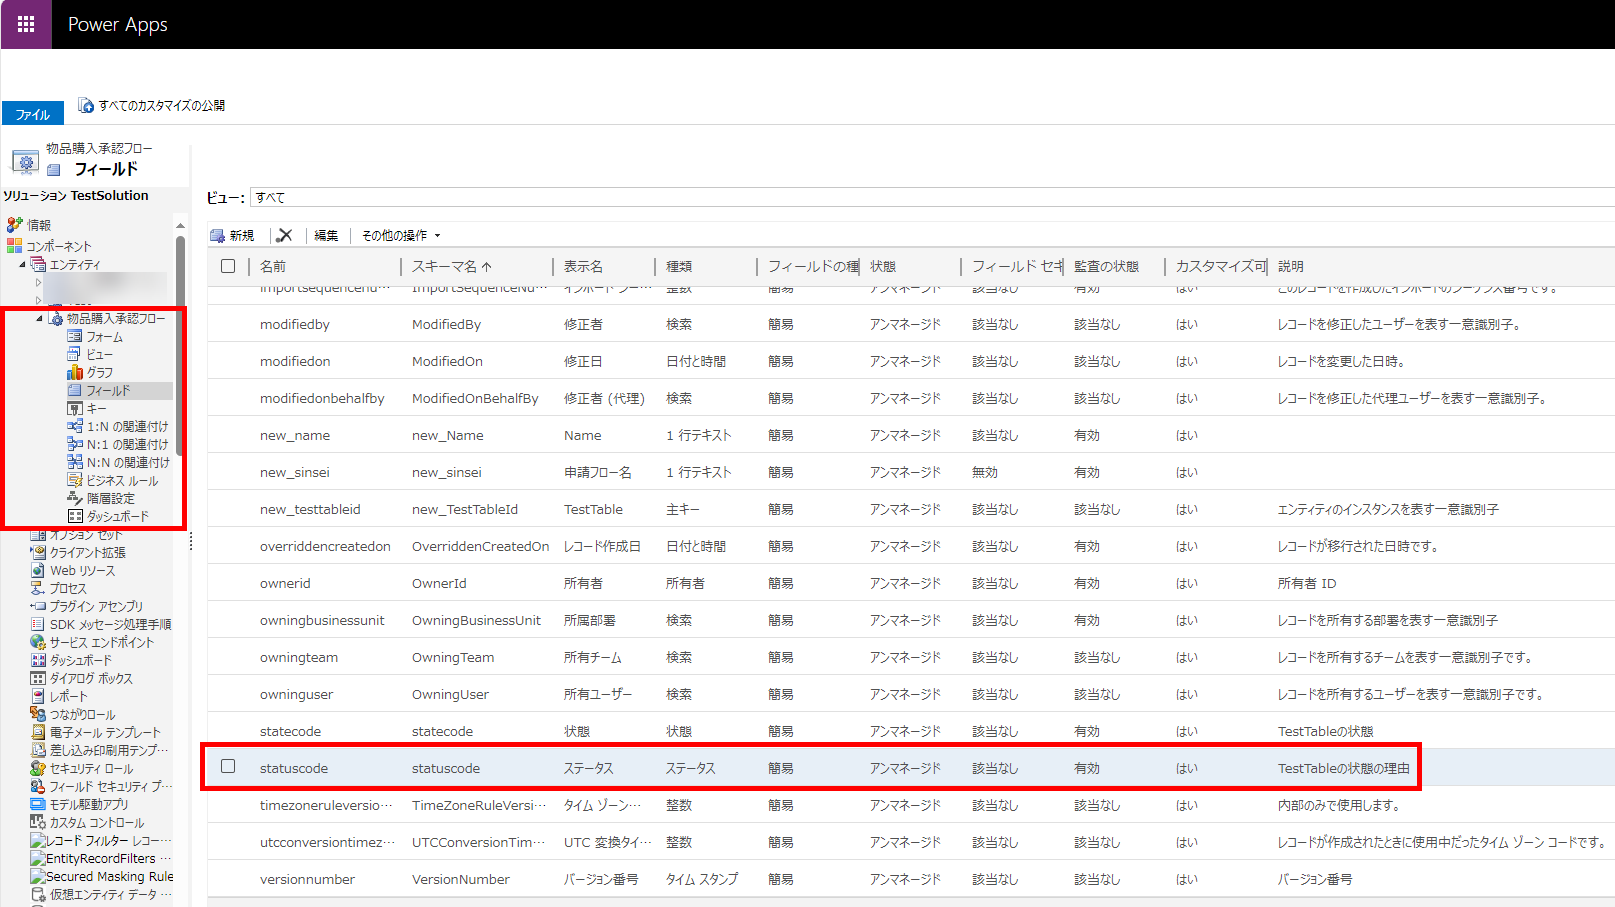Collapse the 物品購入承認フロー entity node

pyautogui.click(x=40, y=319)
